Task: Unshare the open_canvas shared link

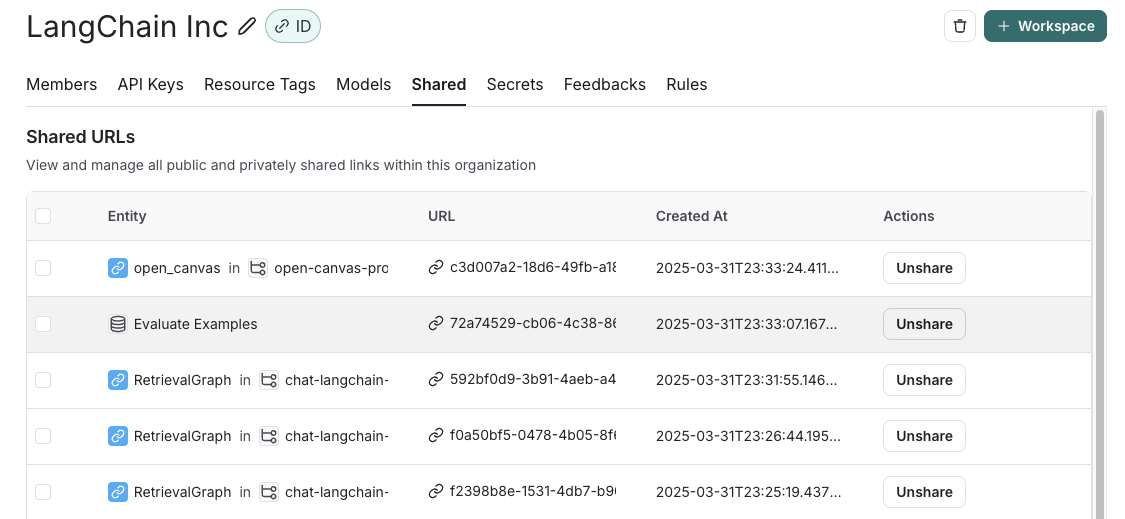Action: (924, 268)
